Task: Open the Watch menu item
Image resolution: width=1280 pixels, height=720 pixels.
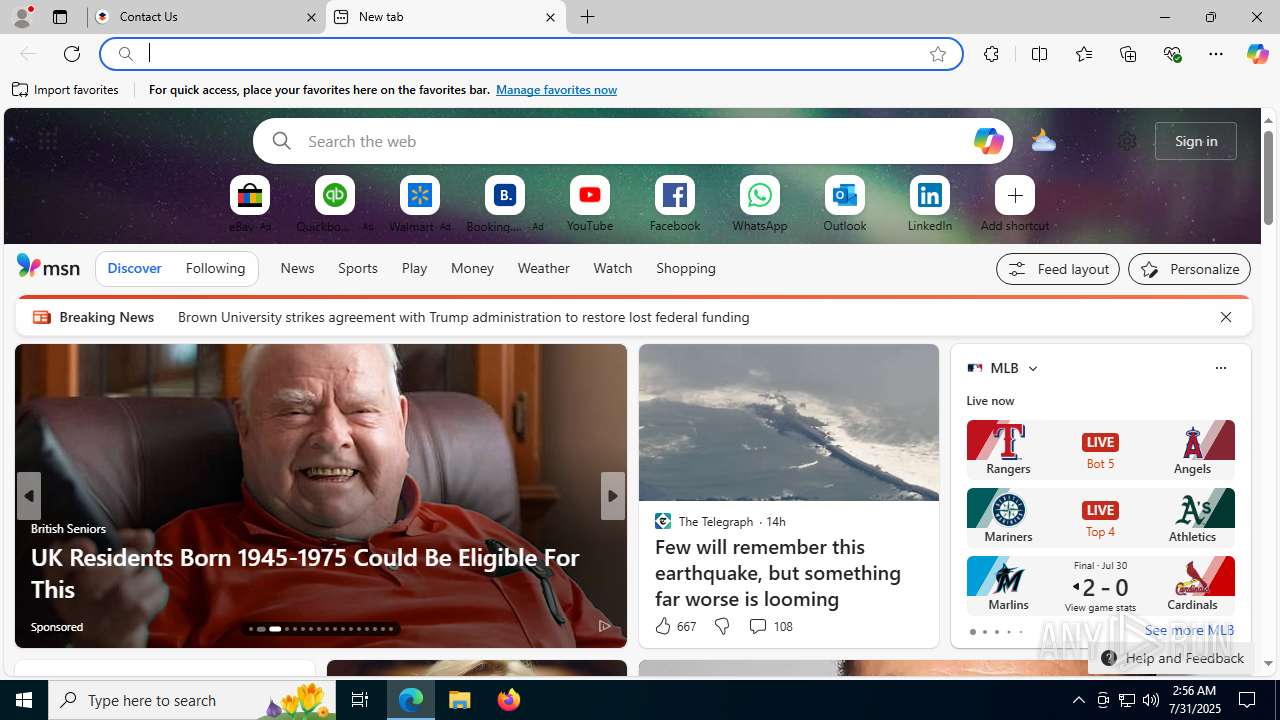Action: tap(613, 268)
